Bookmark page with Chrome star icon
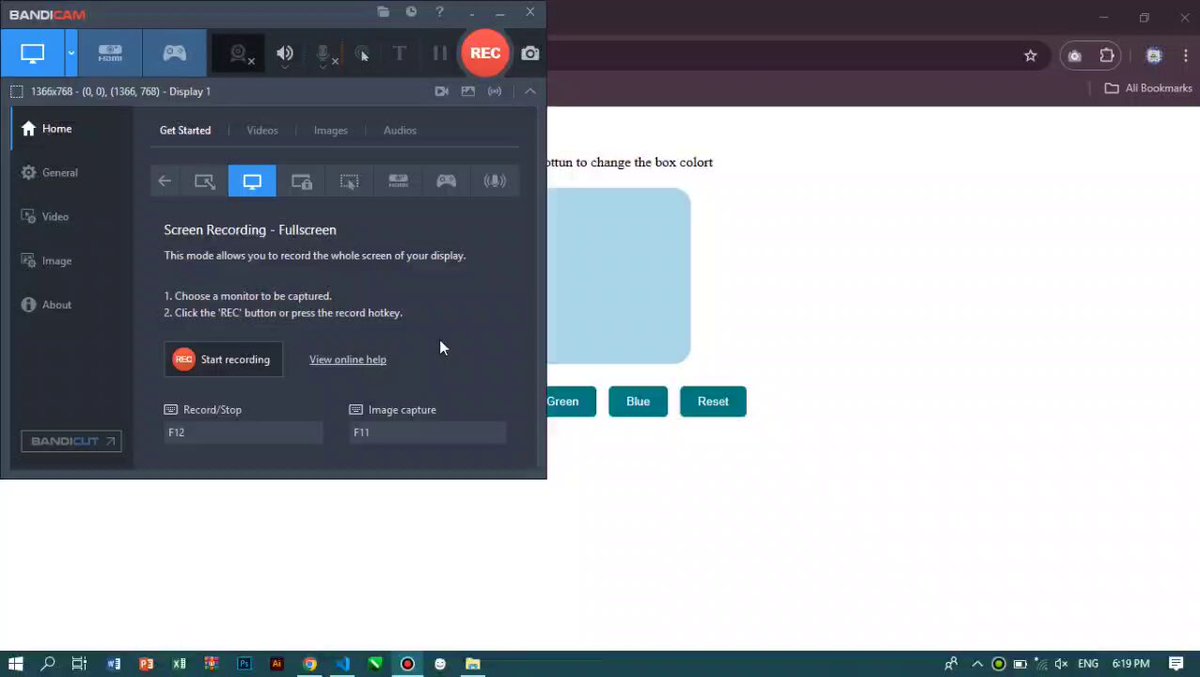Viewport: 1200px width, 677px height. pos(1030,56)
